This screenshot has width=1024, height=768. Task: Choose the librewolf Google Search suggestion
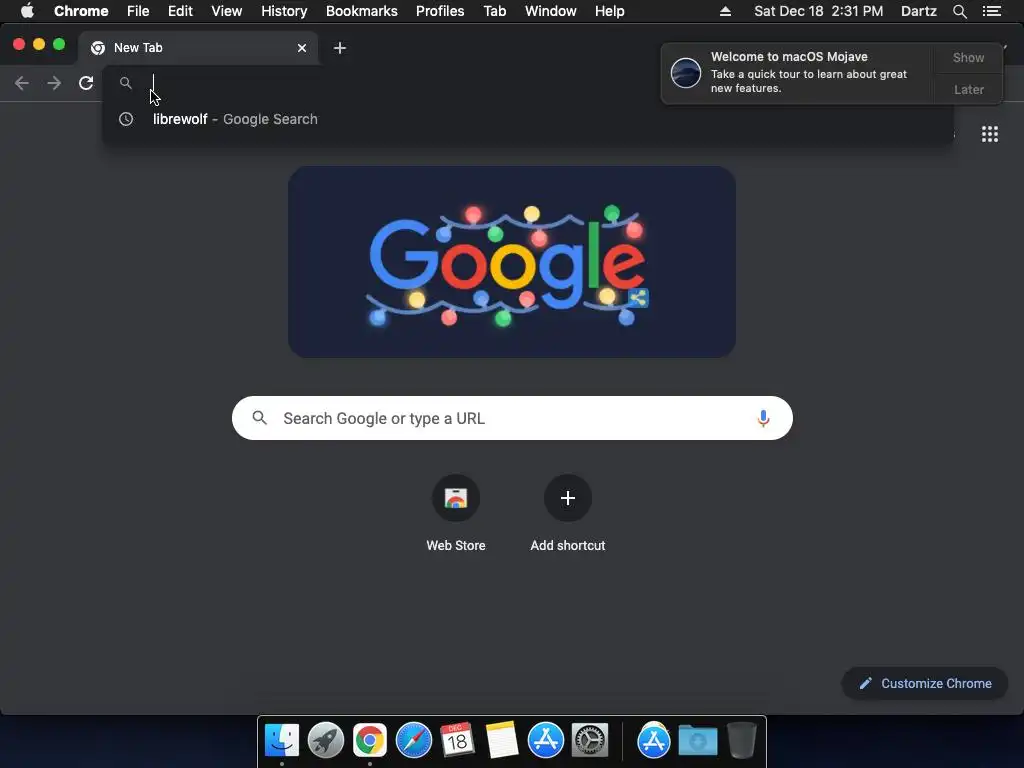point(528,119)
